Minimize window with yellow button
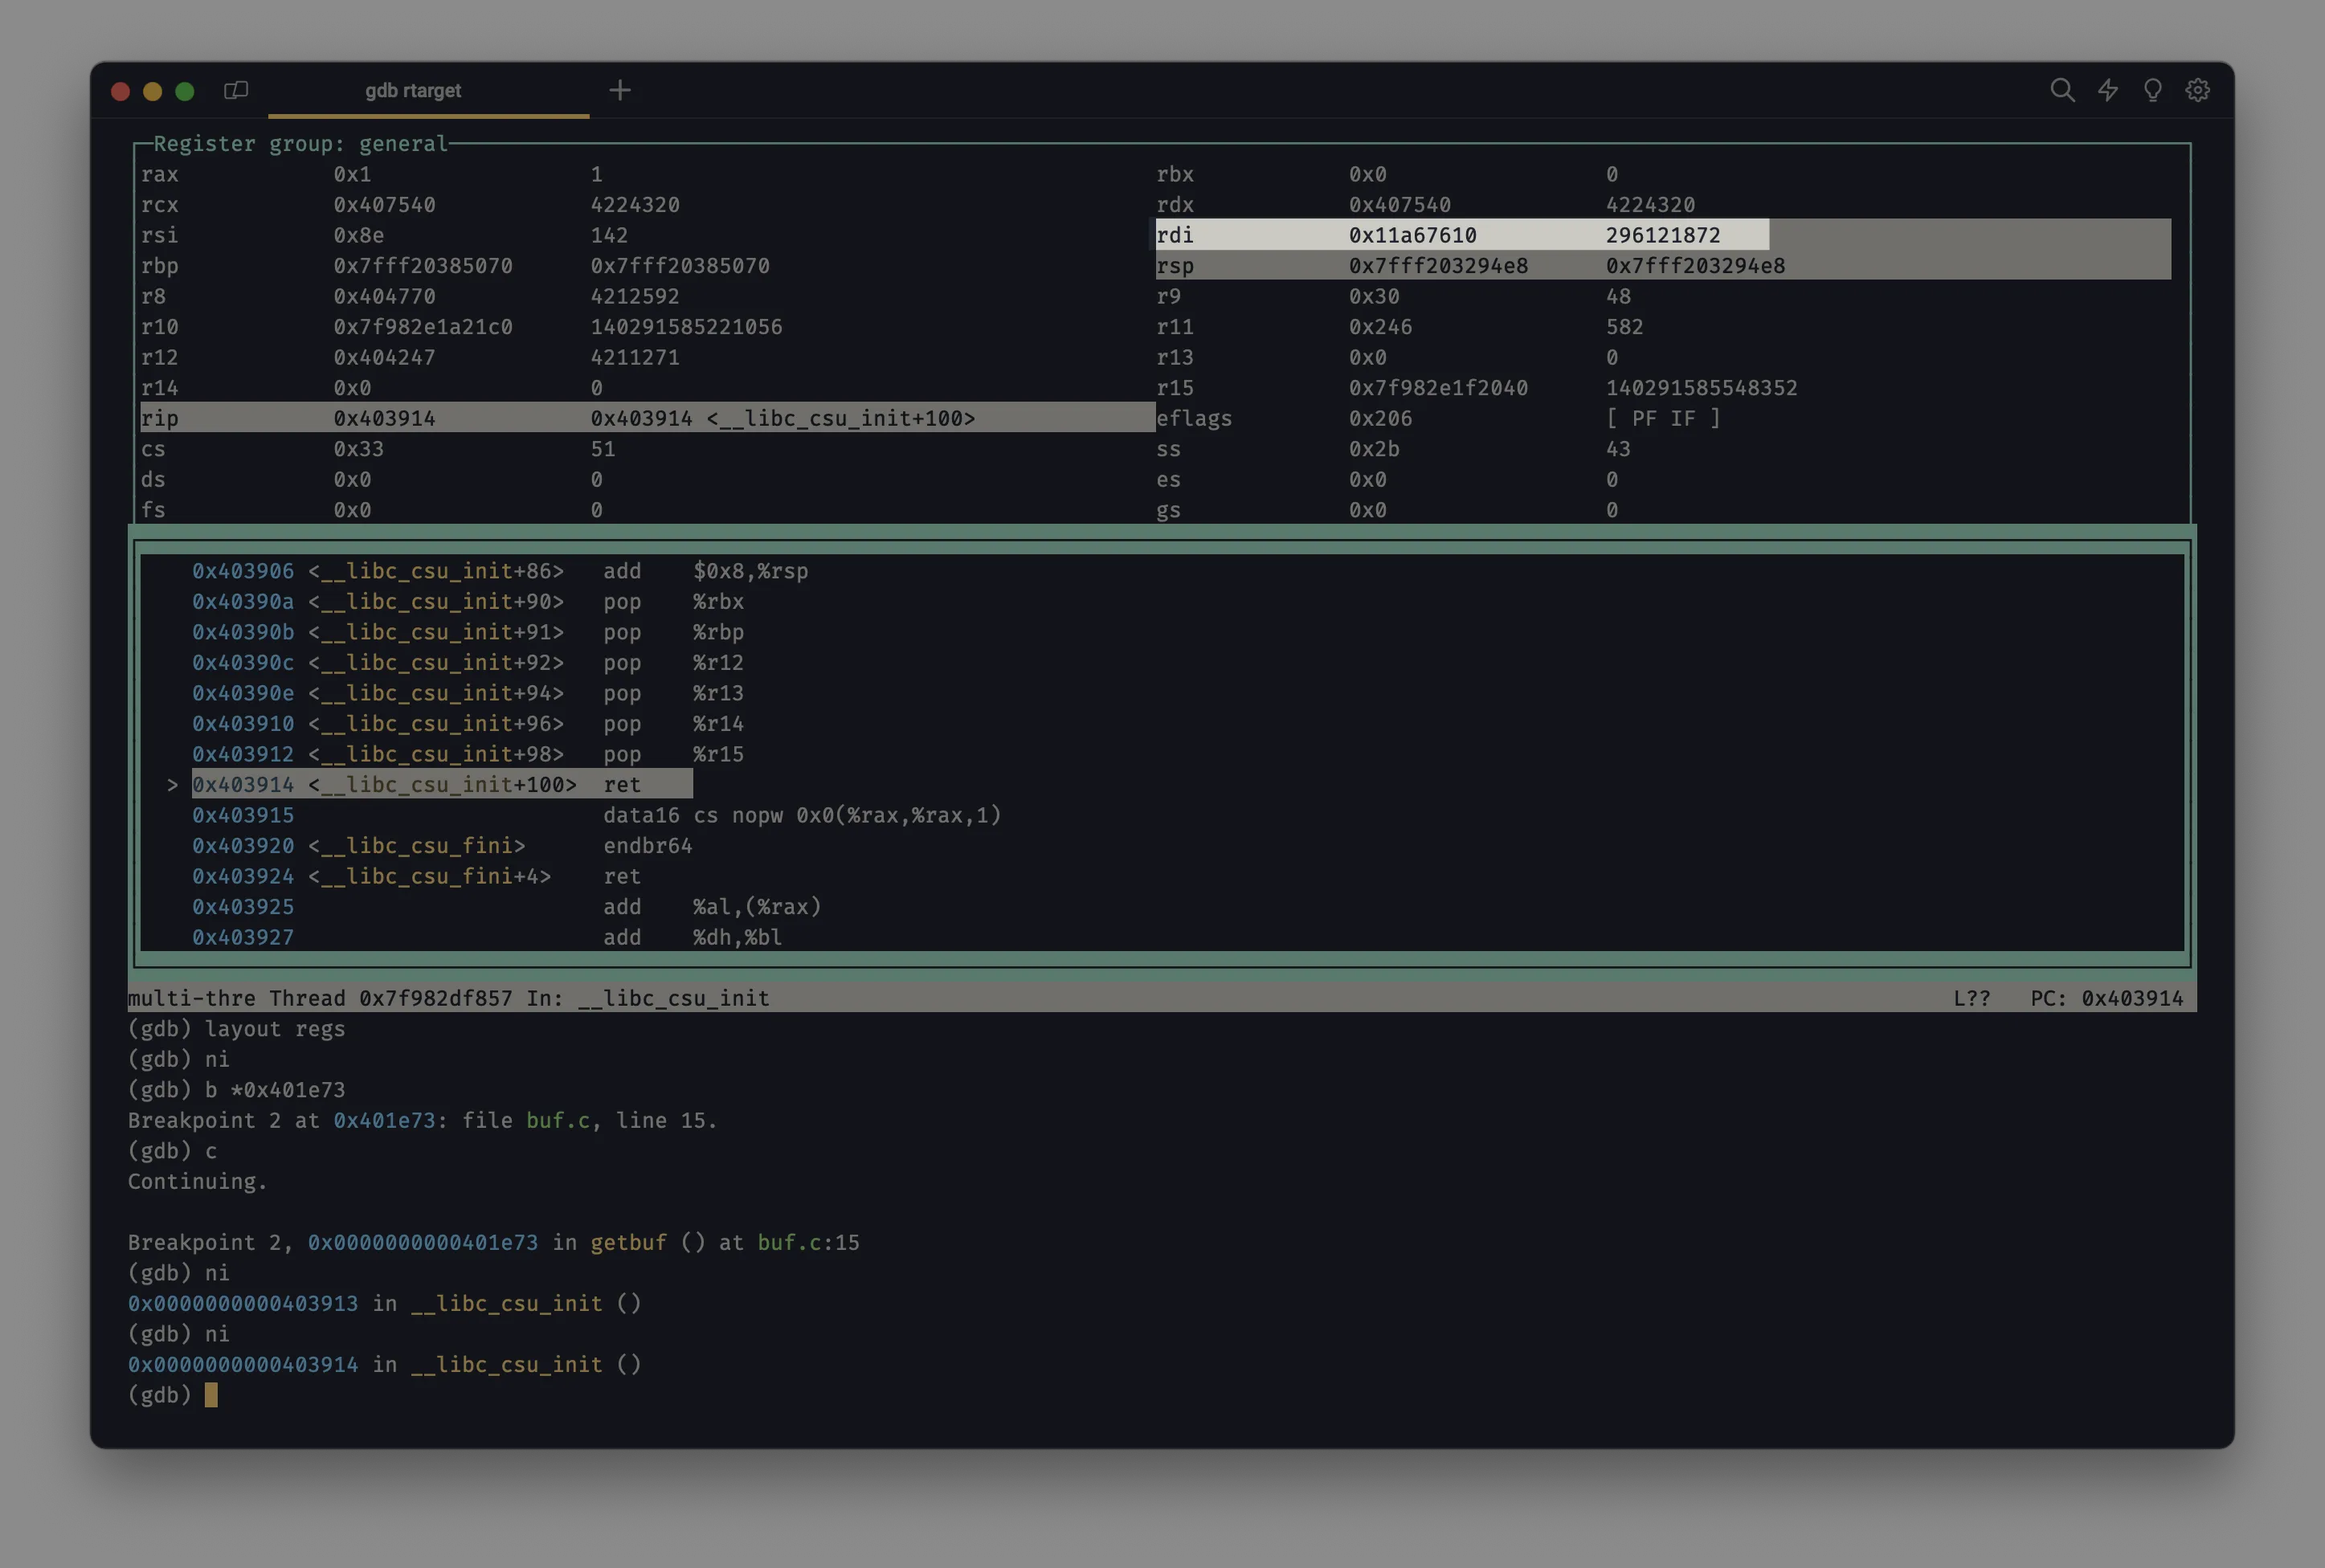Viewport: 2325px width, 1568px height. point(153,91)
